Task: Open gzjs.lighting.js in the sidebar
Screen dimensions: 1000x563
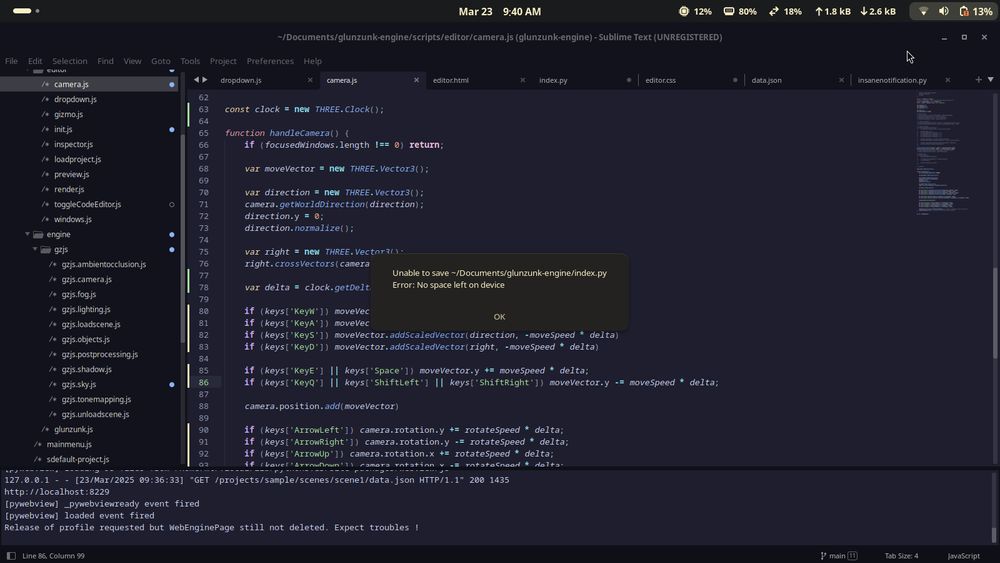Action: pyautogui.click(x=86, y=309)
